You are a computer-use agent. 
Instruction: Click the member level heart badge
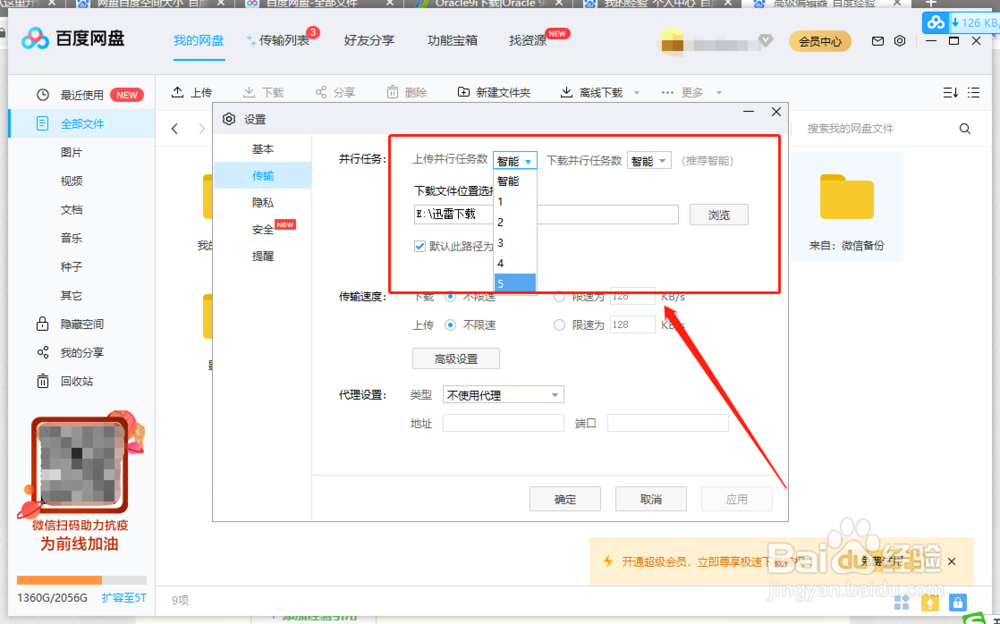coord(766,41)
